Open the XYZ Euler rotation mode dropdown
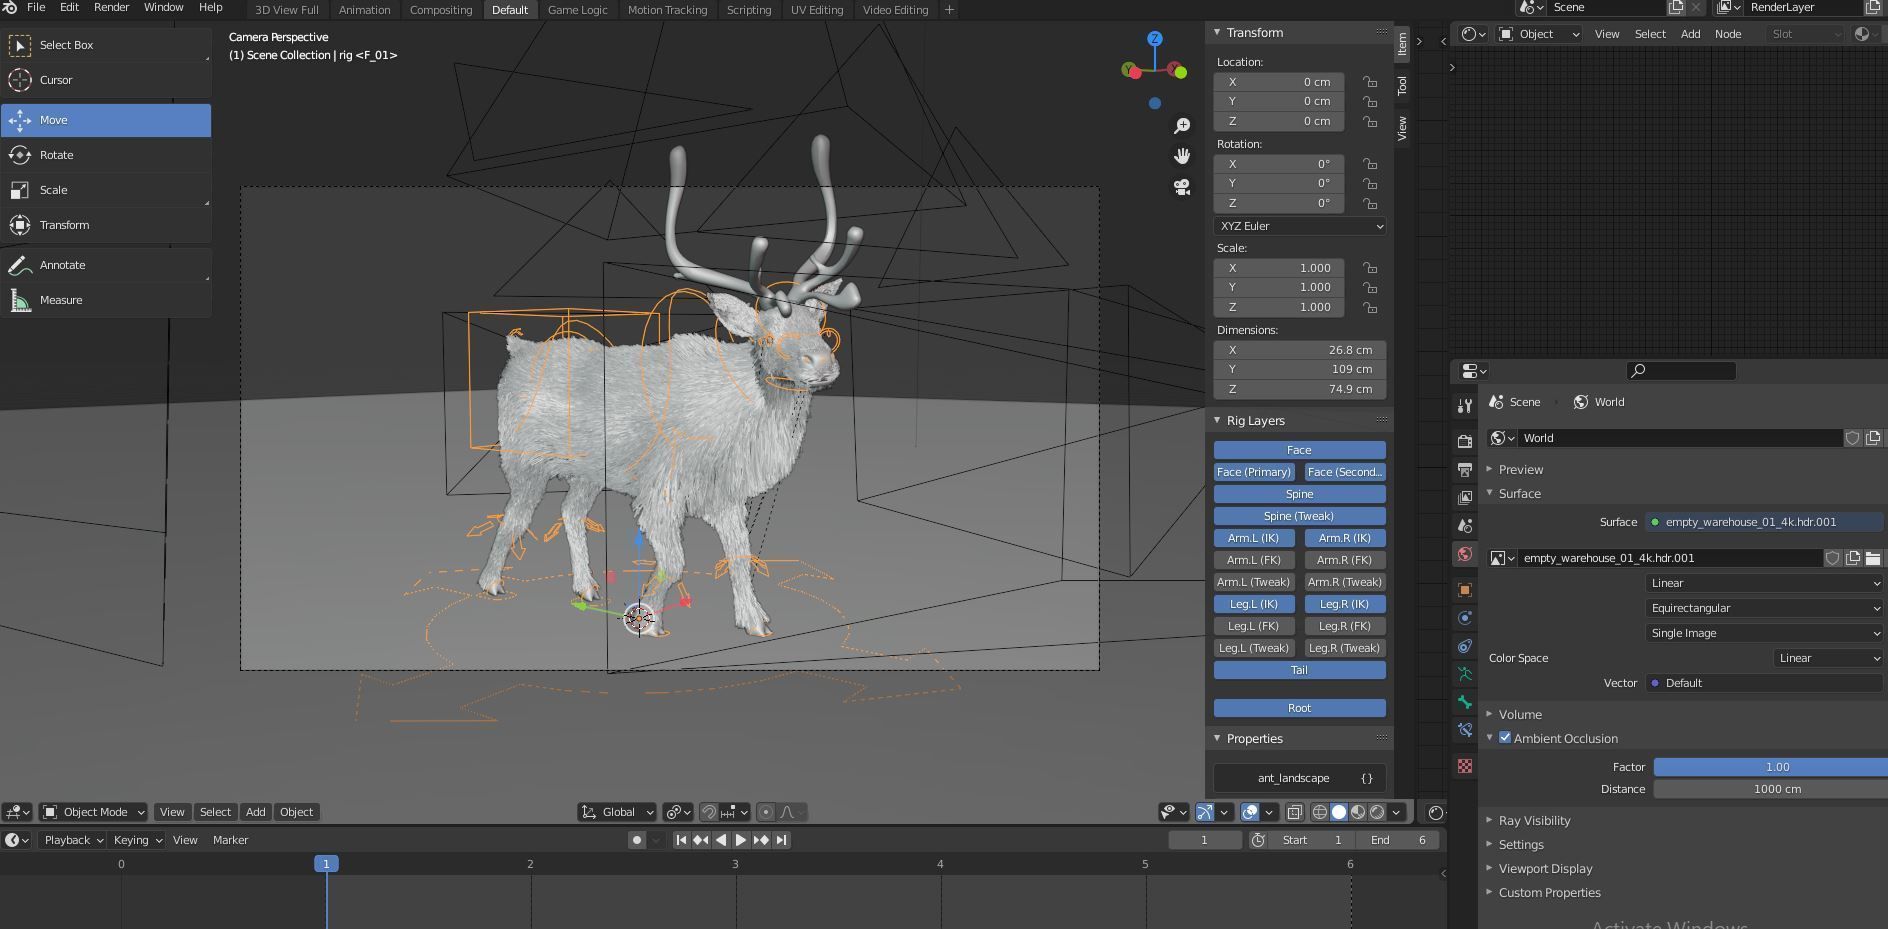Screen dimensions: 1888x929 pyautogui.click(x=1300, y=226)
